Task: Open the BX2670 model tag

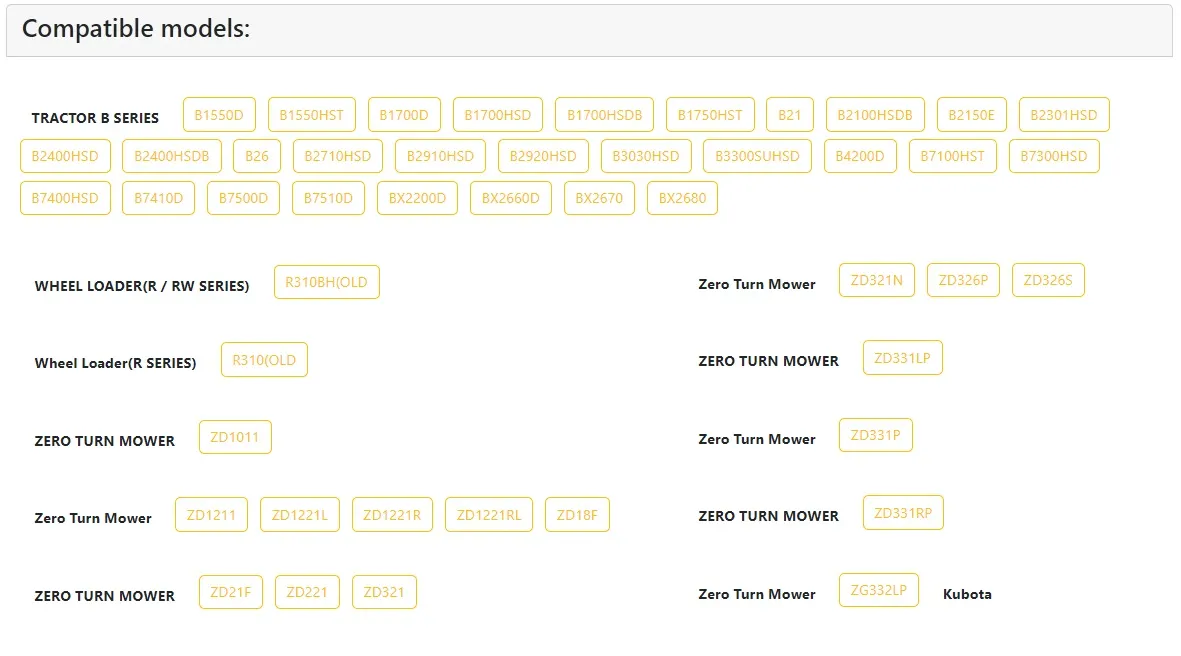Action: point(599,198)
